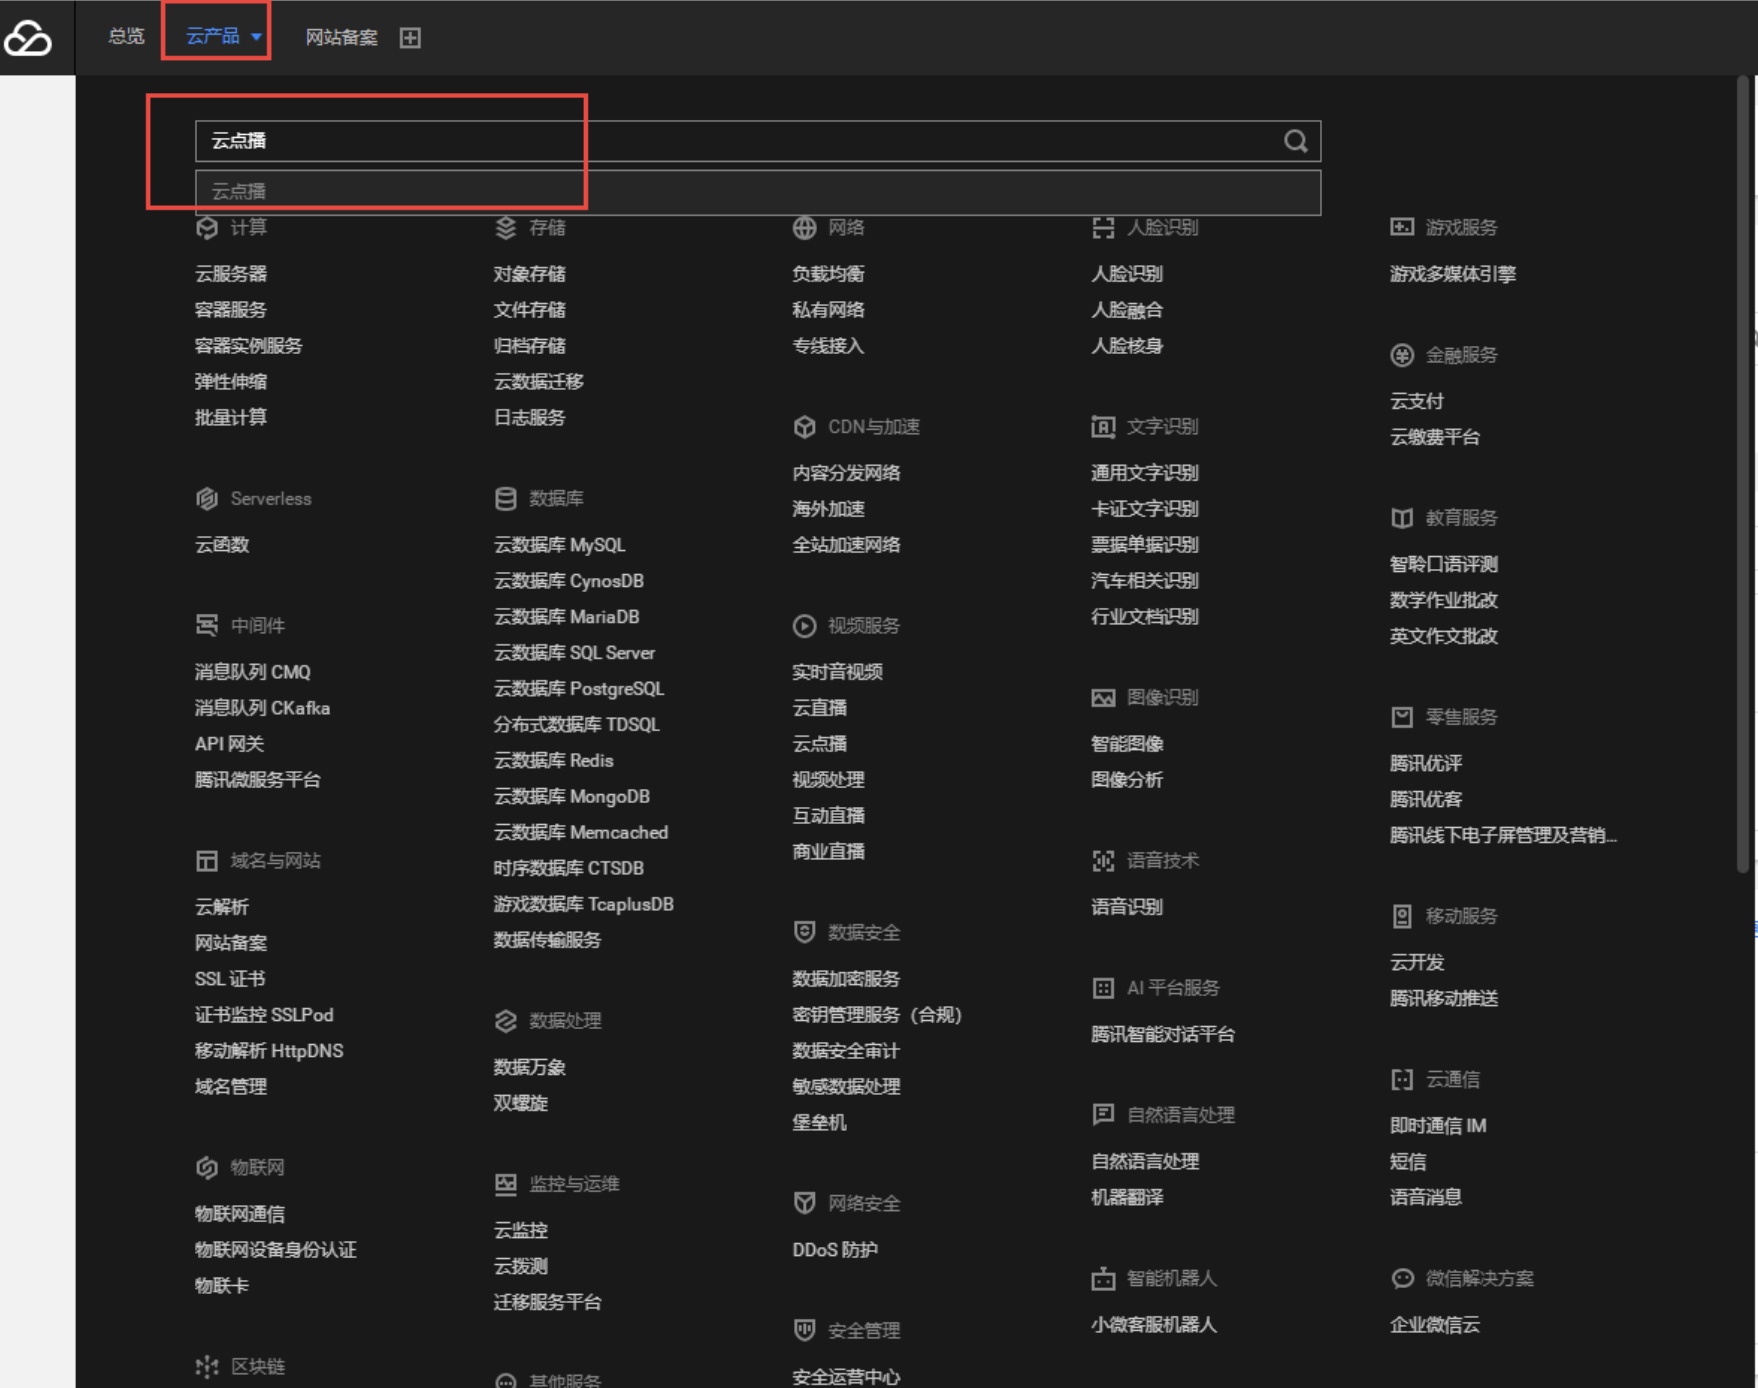Viewport: 1758px width, 1388px height.
Task: Click the 文字识别 category icon
Action: (x=1103, y=427)
